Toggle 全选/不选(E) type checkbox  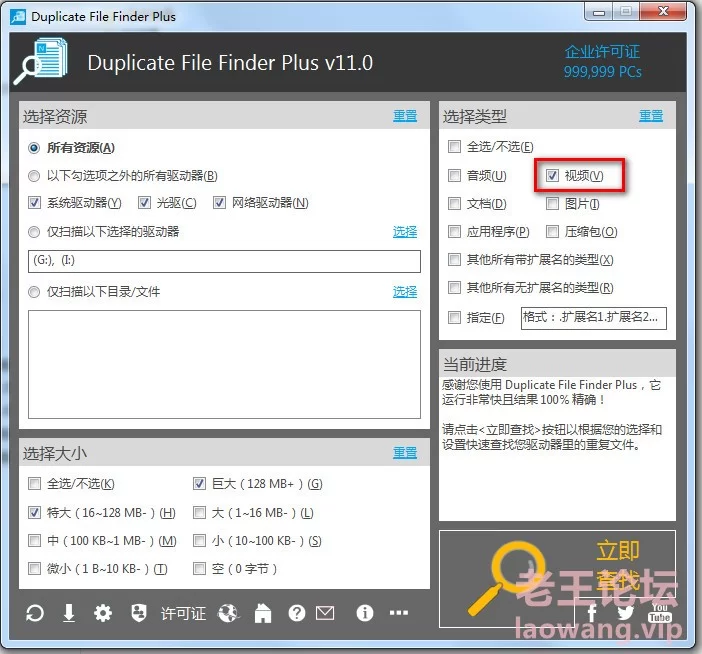tap(454, 146)
